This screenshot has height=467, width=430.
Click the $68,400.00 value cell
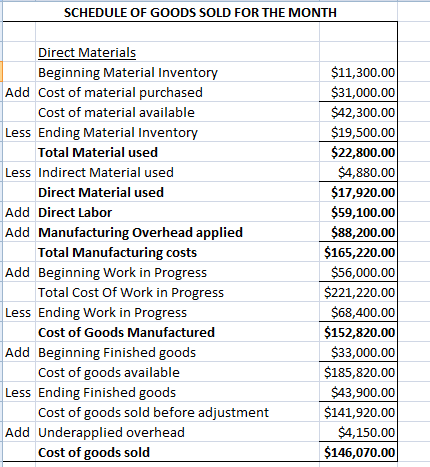[358, 312]
